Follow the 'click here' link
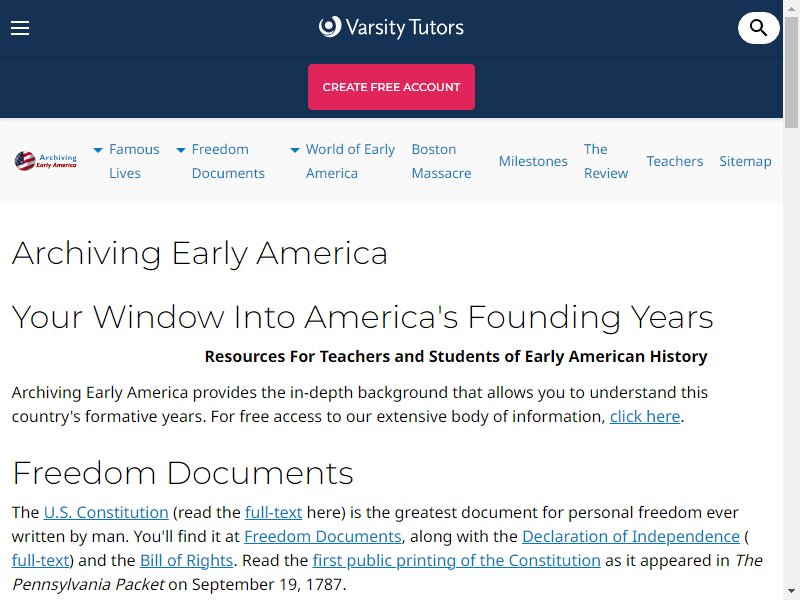800x600 pixels. tap(645, 416)
